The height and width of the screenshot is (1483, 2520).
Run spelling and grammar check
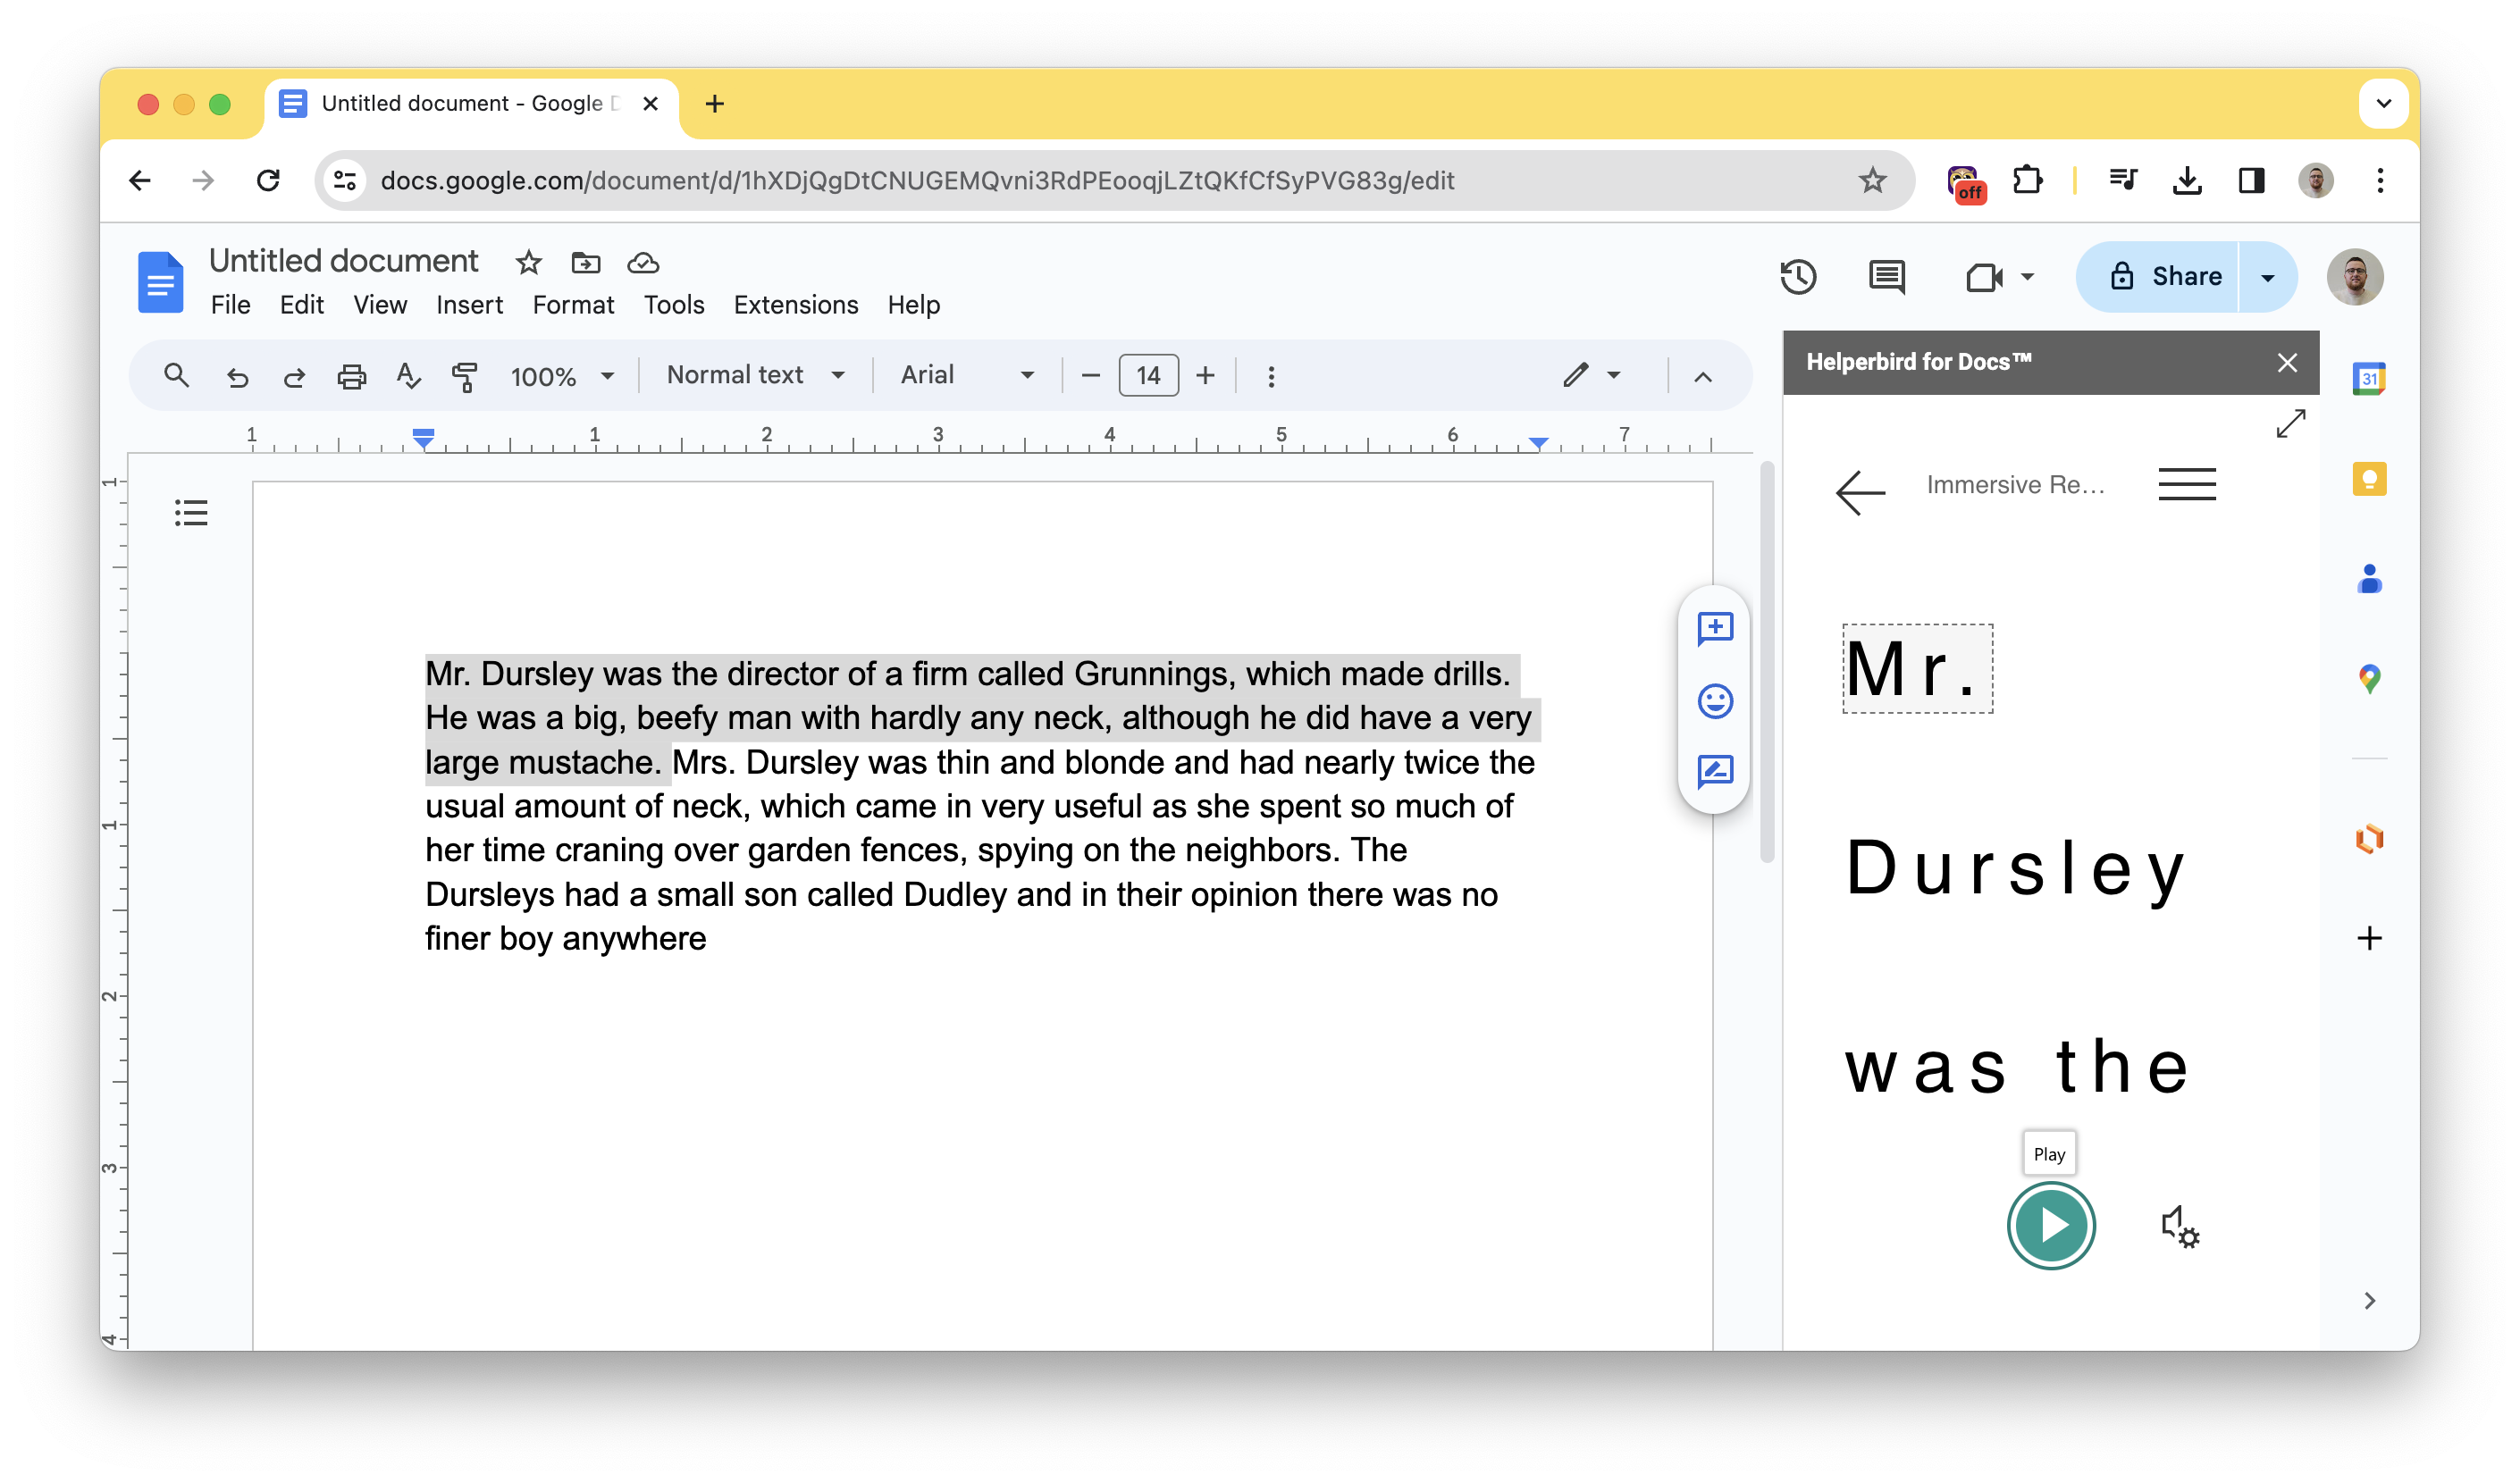[407, 376]
